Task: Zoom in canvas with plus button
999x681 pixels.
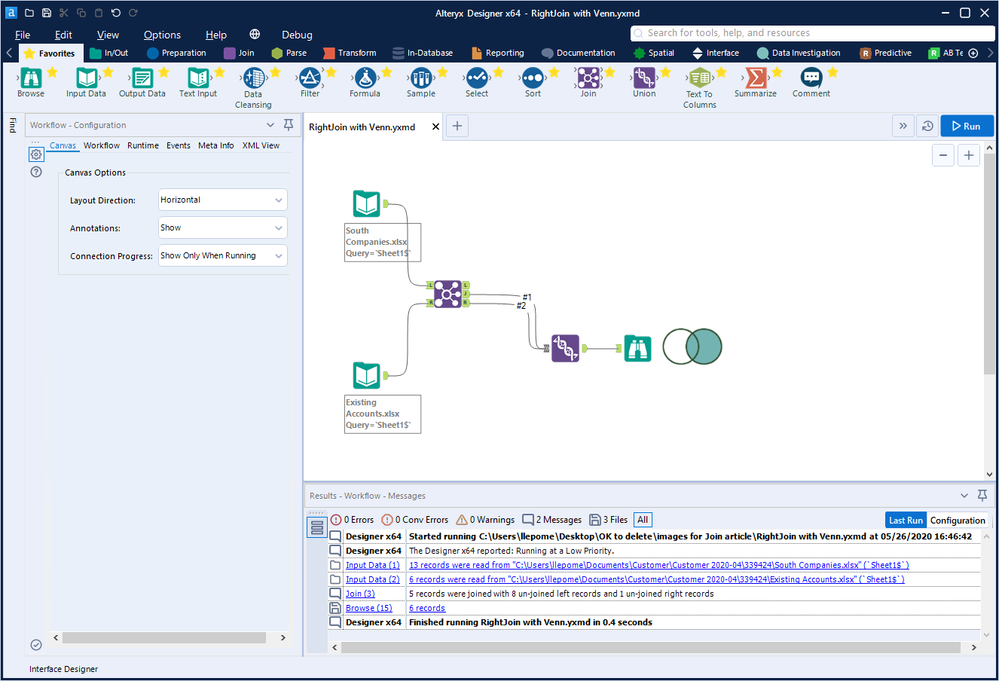Action: [968, 155]
